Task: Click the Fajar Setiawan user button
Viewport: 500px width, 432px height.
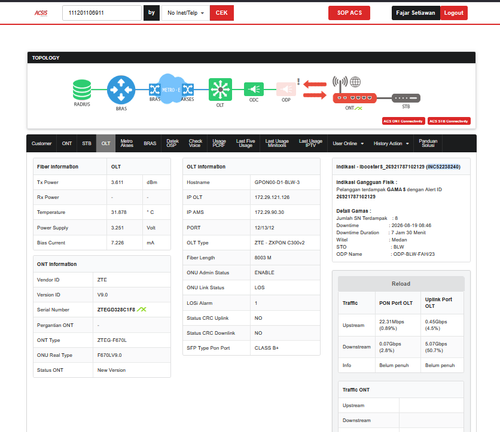Action: click(x=416, y=13)
